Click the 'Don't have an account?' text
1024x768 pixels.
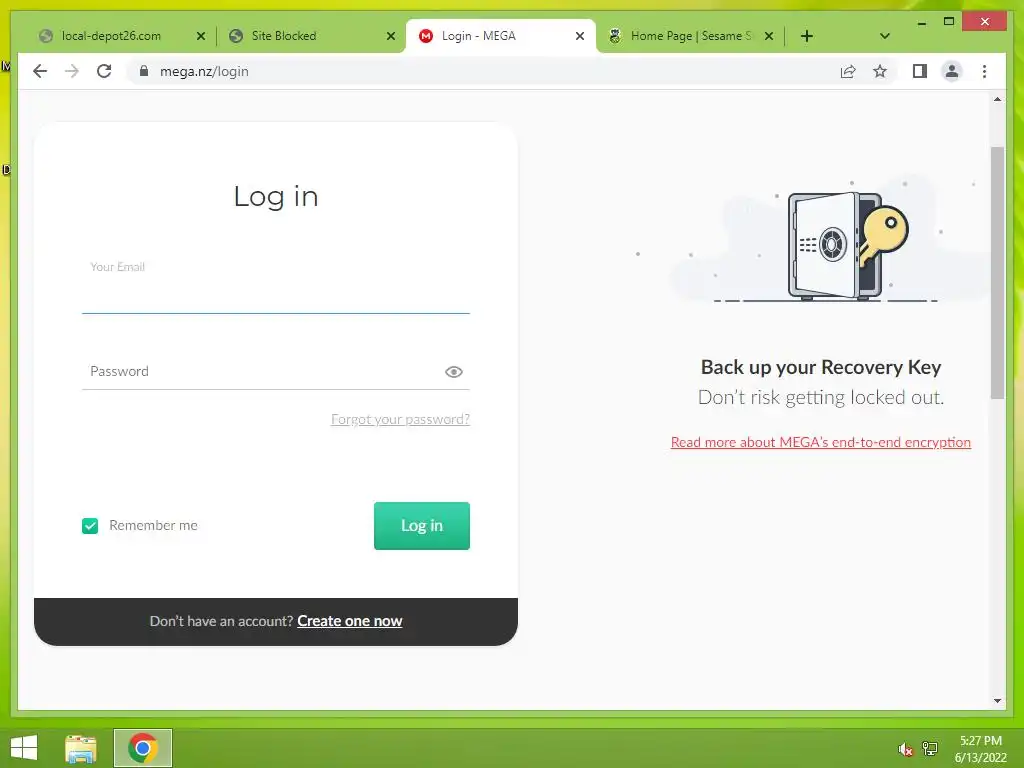tap(221, 621)
